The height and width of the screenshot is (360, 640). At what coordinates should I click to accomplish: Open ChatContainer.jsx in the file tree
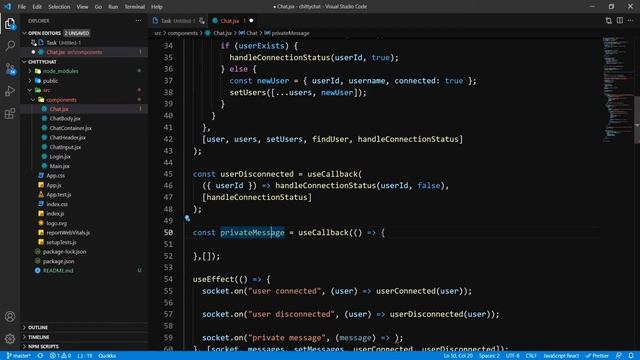tap(70, 128)
